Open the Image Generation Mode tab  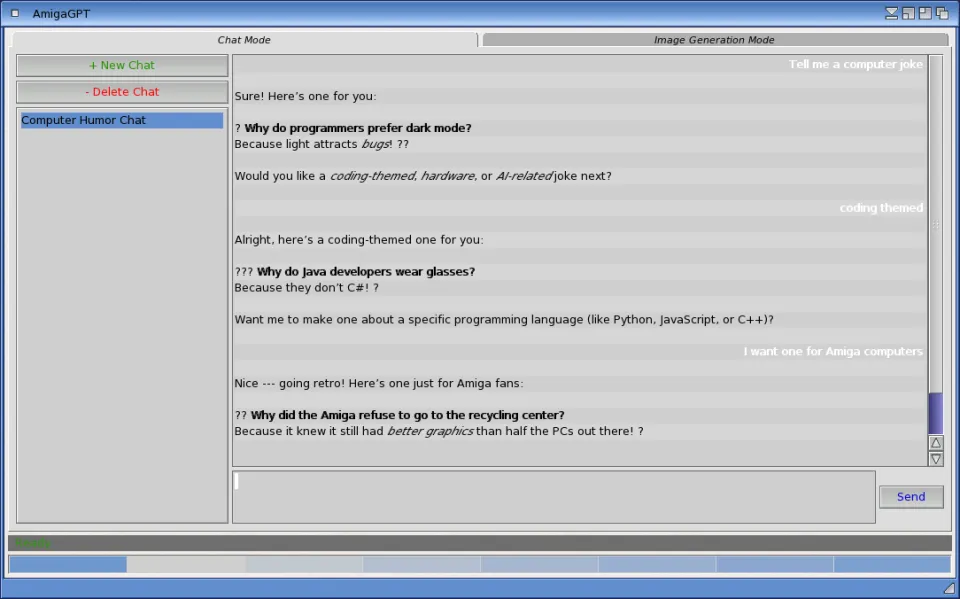click(x=714, y=40)
